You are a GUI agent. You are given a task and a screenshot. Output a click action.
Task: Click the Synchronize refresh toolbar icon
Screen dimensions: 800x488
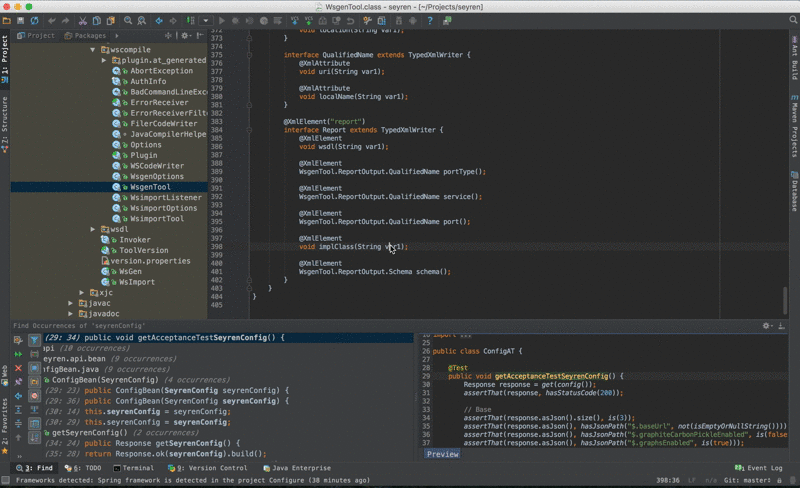35,20
